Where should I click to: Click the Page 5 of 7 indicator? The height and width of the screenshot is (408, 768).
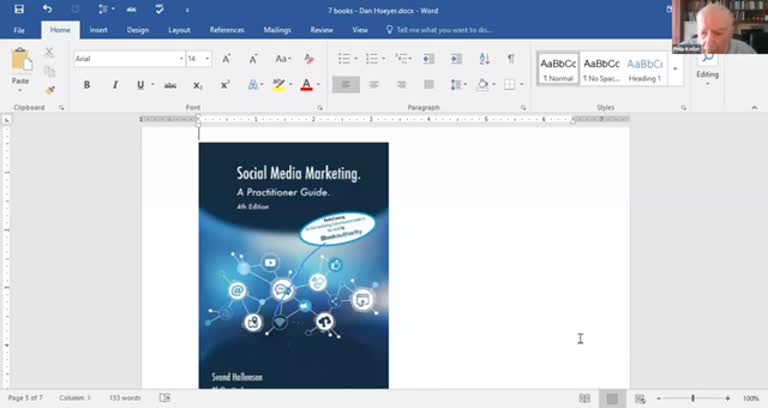[x=25, y=398]
